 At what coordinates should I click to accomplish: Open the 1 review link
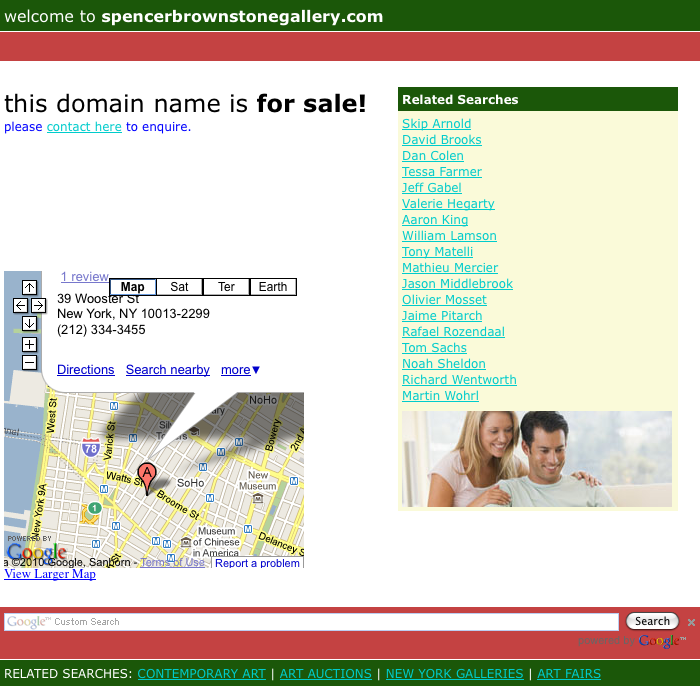(85, 277)
